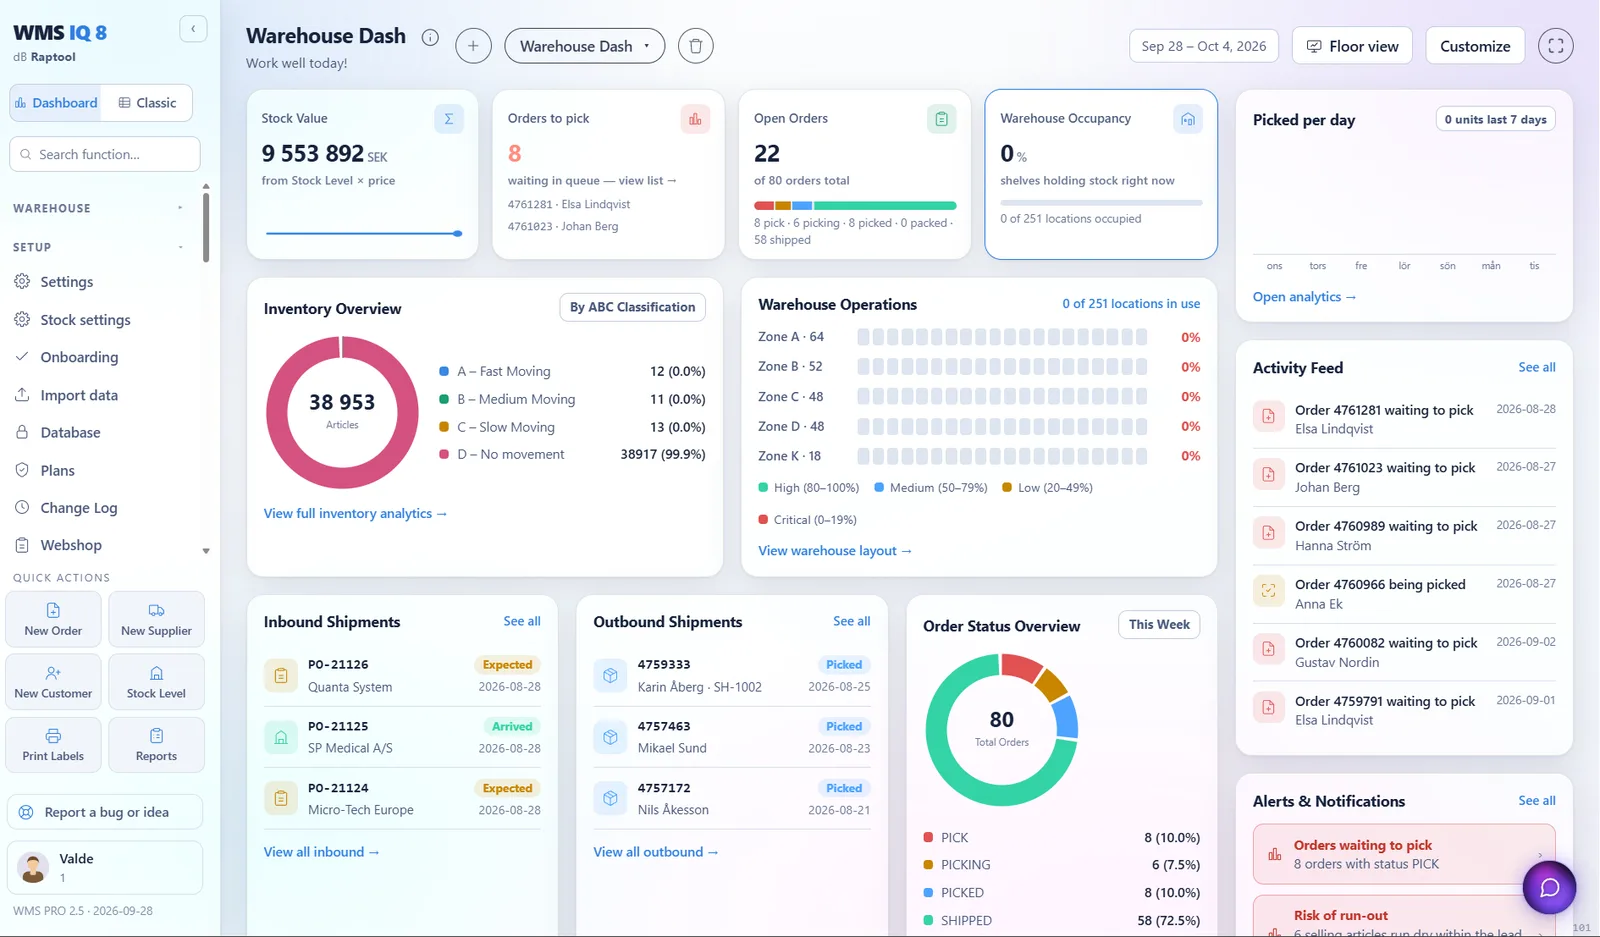1600x937 pixels.
Task: Open Onboarding in sidebar
Action: pyautogui.click(x=79, y=357)
